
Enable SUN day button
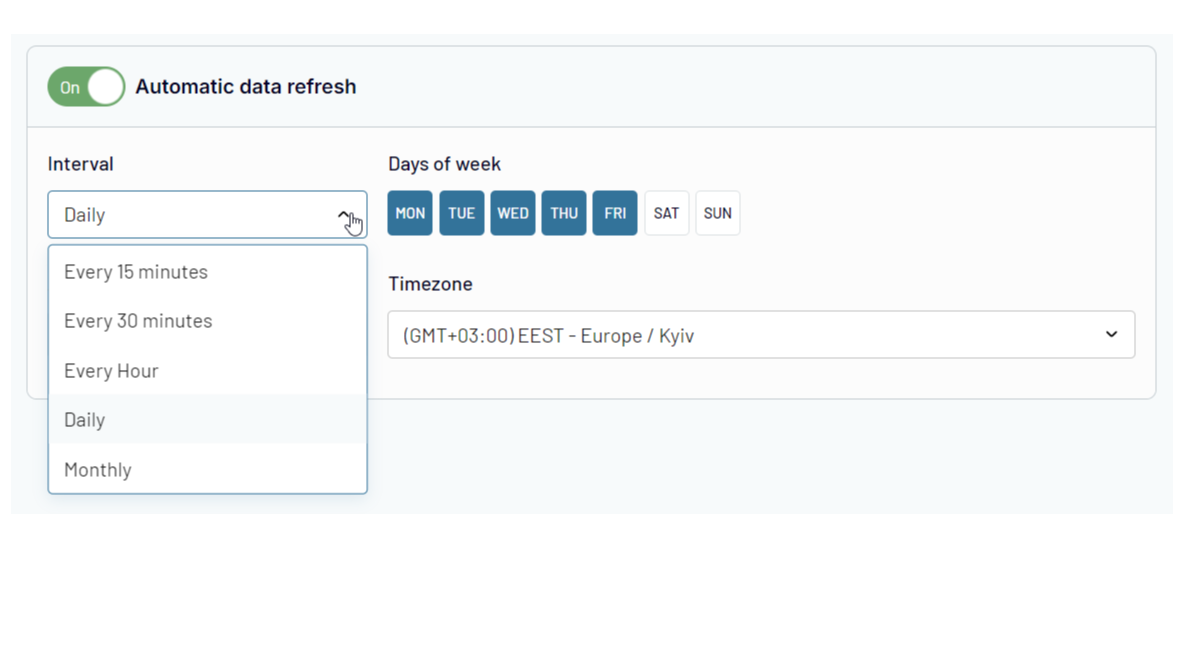[718, 213]
